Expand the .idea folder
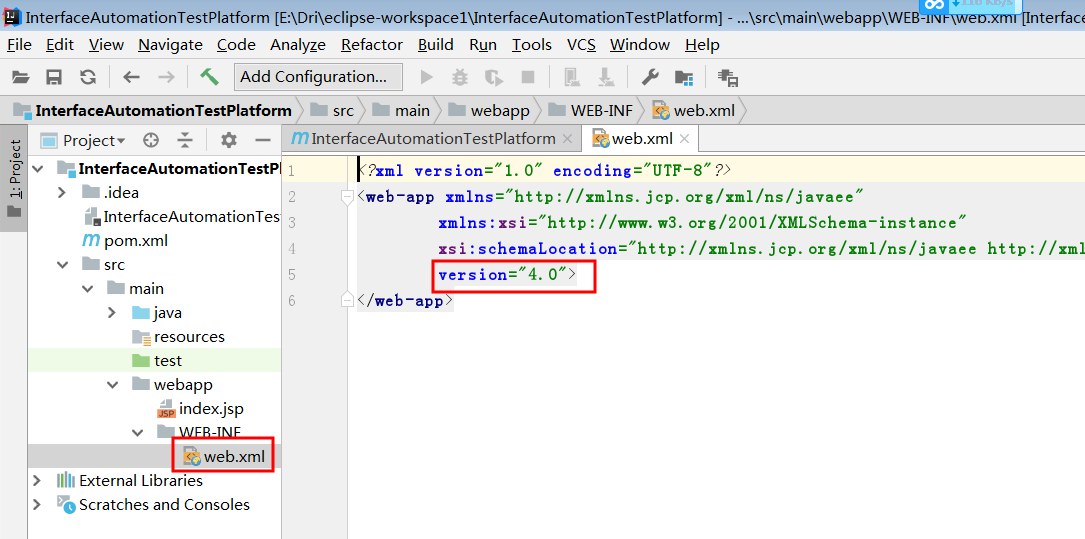The height and width of the screenshot is (539, 1085). pos(62,192)
